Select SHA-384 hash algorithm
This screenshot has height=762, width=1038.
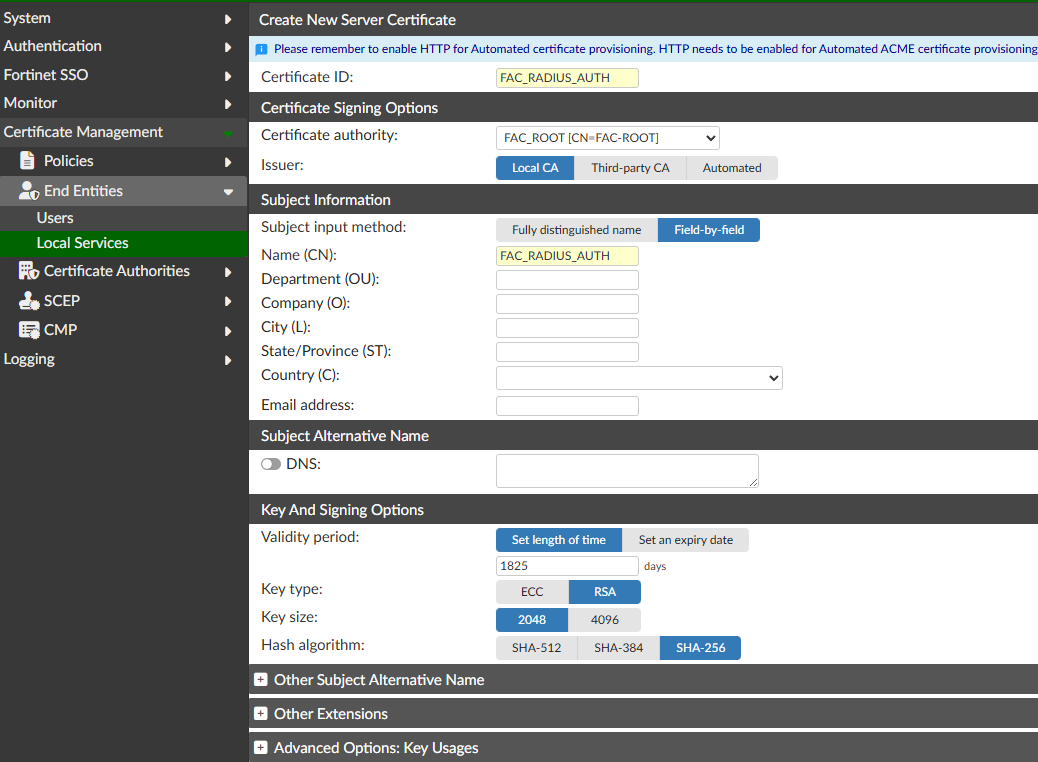coord(618,647)
